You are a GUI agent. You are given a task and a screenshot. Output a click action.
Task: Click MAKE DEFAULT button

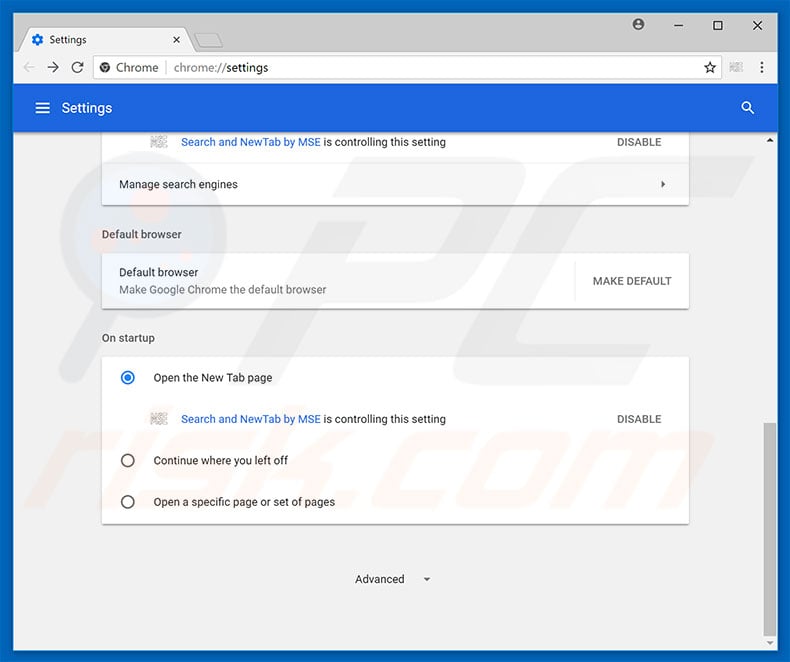(632, 281)
